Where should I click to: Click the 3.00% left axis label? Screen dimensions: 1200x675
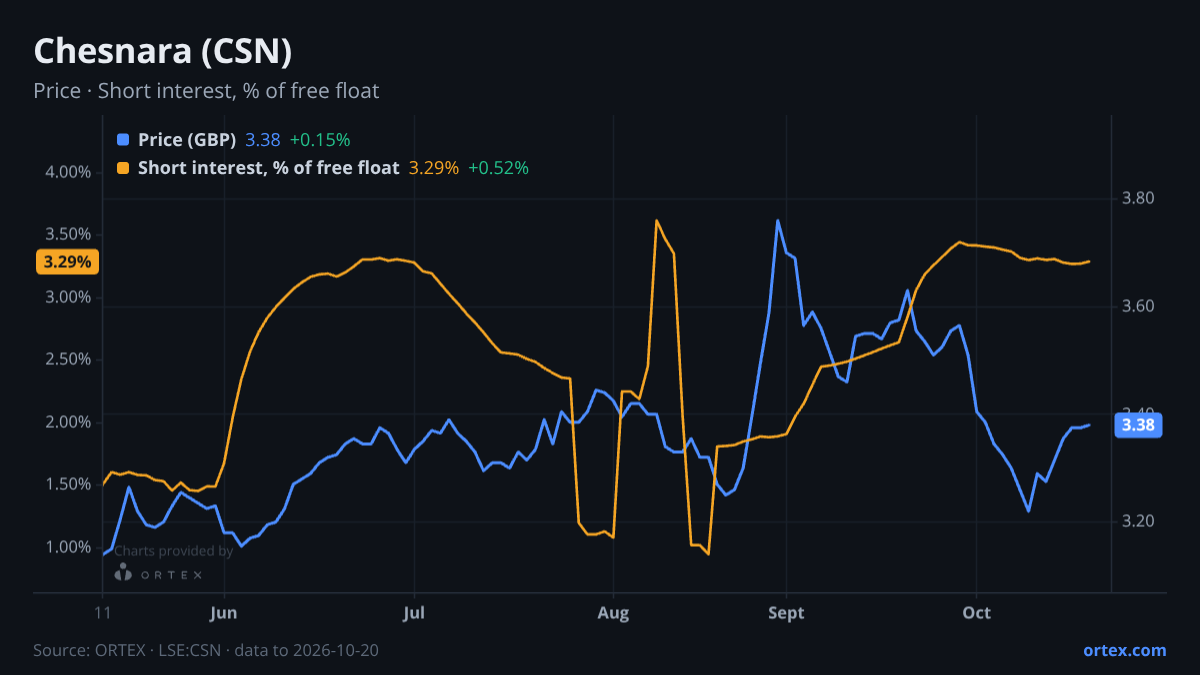(x=68, y=297)
